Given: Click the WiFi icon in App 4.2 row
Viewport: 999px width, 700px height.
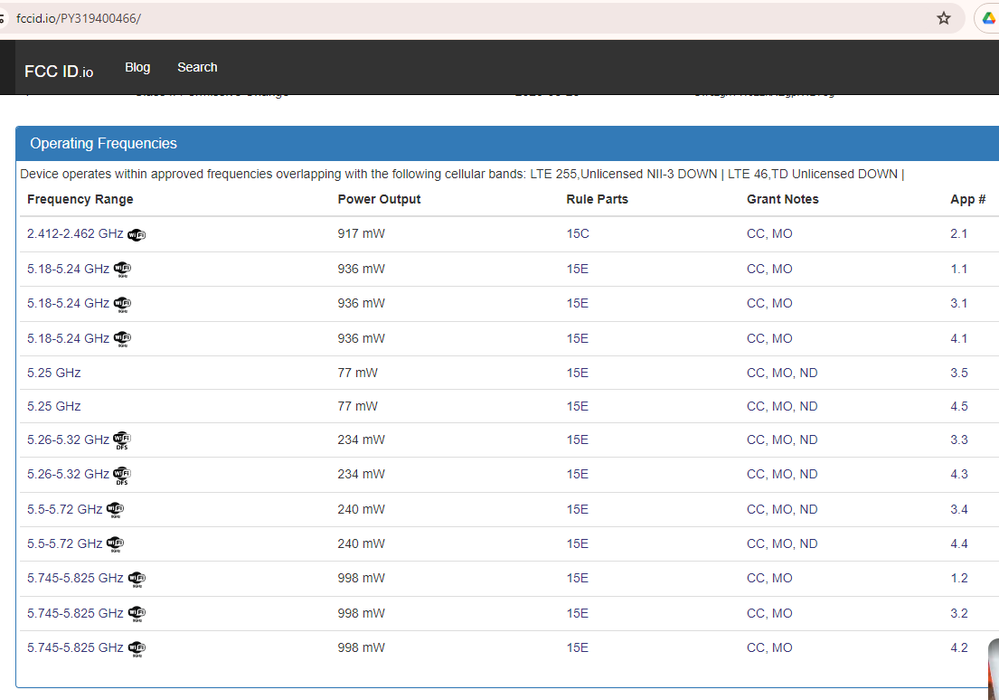Looking at the screenshot, I should [x=137, y=649].
